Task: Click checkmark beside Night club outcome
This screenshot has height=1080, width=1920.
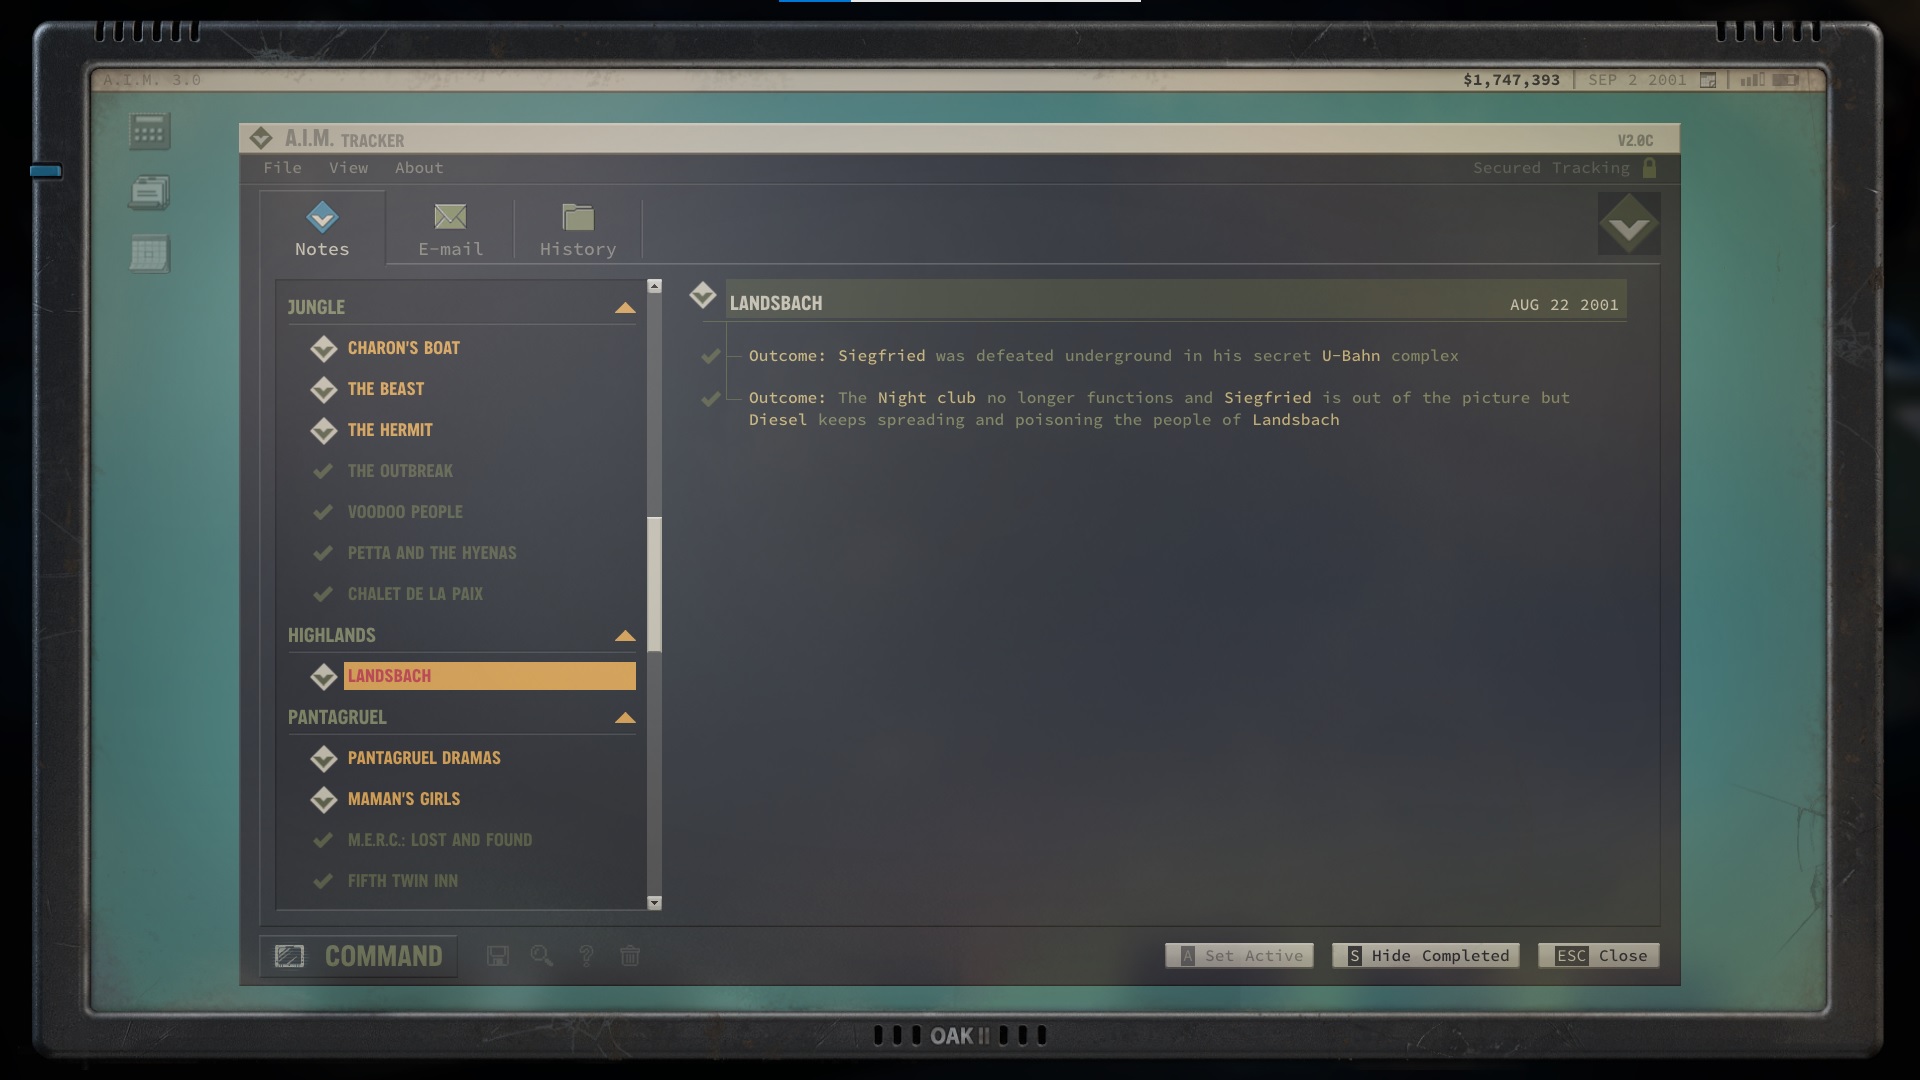Action: 711,399
